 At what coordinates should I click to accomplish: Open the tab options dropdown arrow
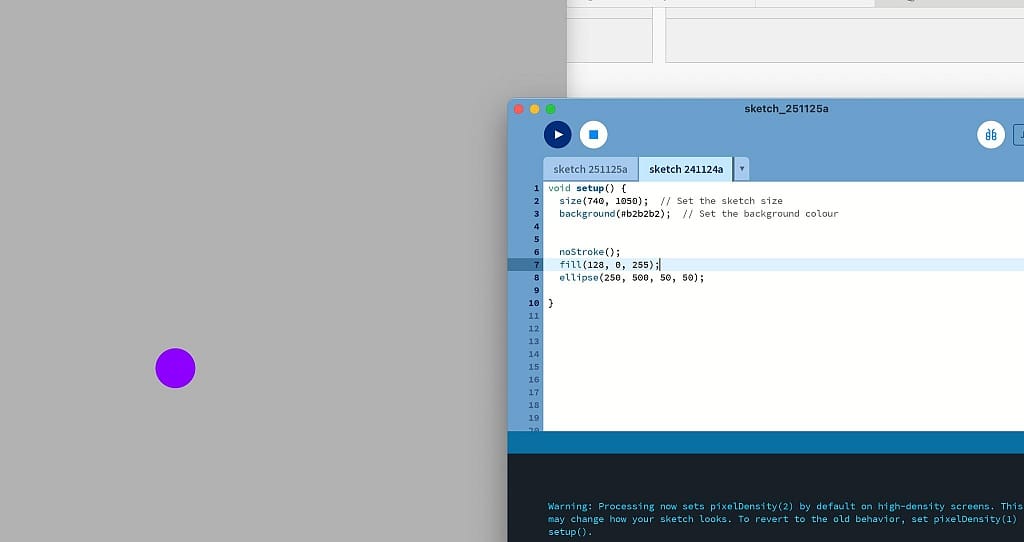(742, 169)
